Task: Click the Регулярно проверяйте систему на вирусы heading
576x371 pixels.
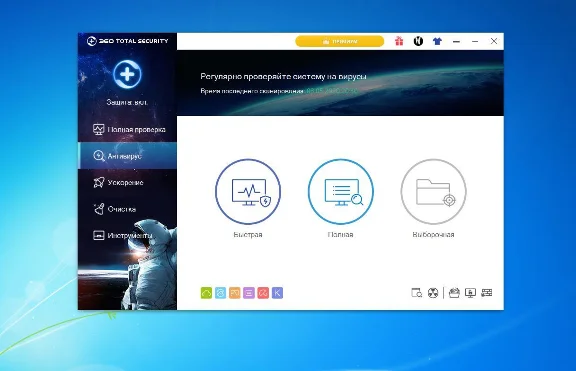Action: [x=283, y=76]
